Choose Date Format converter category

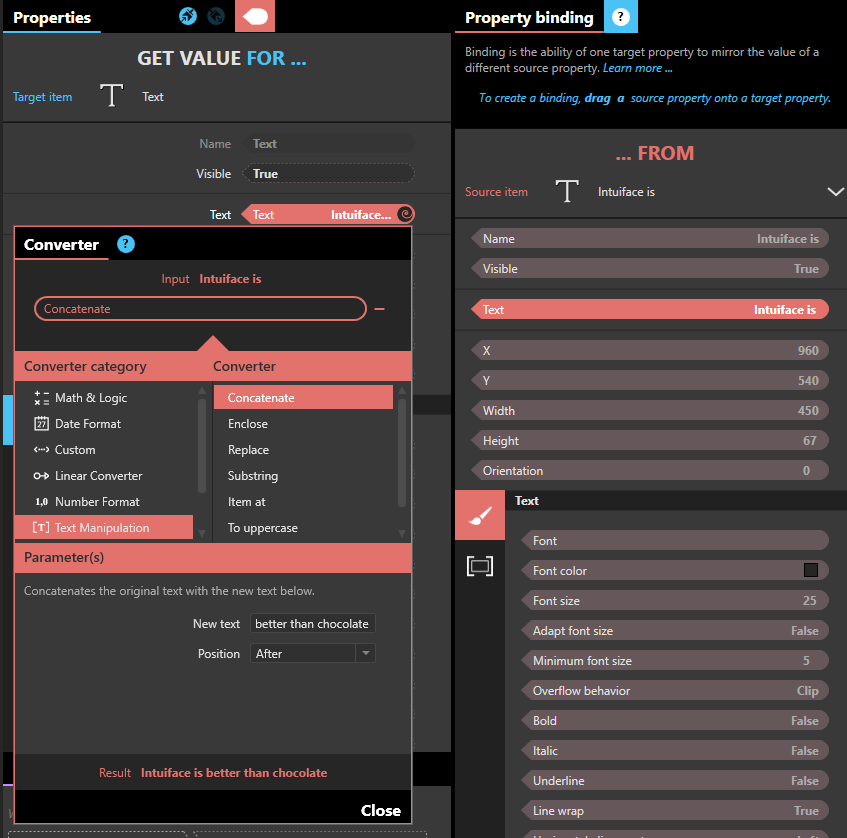coord(104,424)
